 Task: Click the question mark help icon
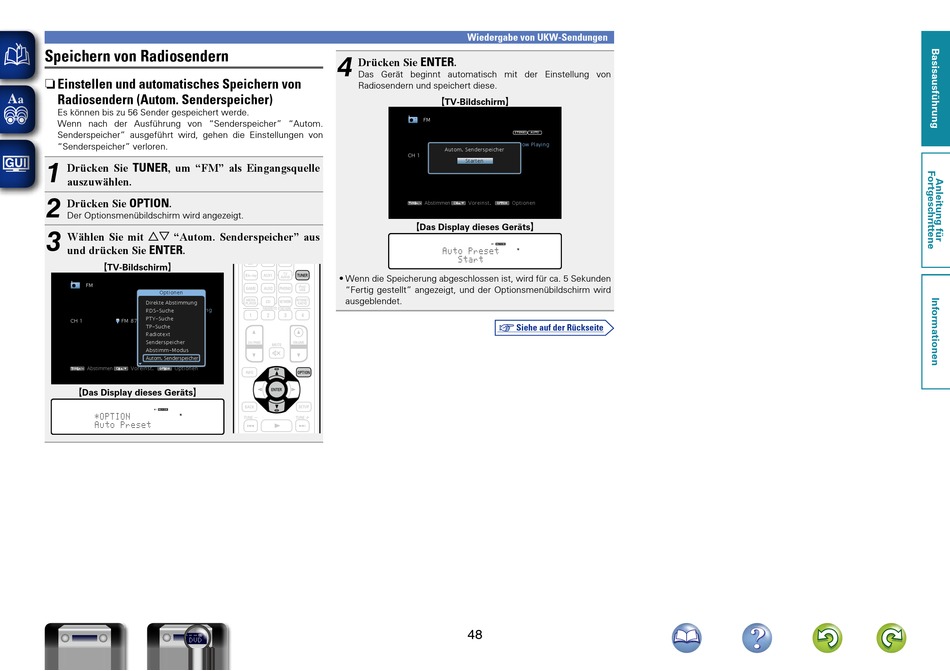[x=757, y=638]
